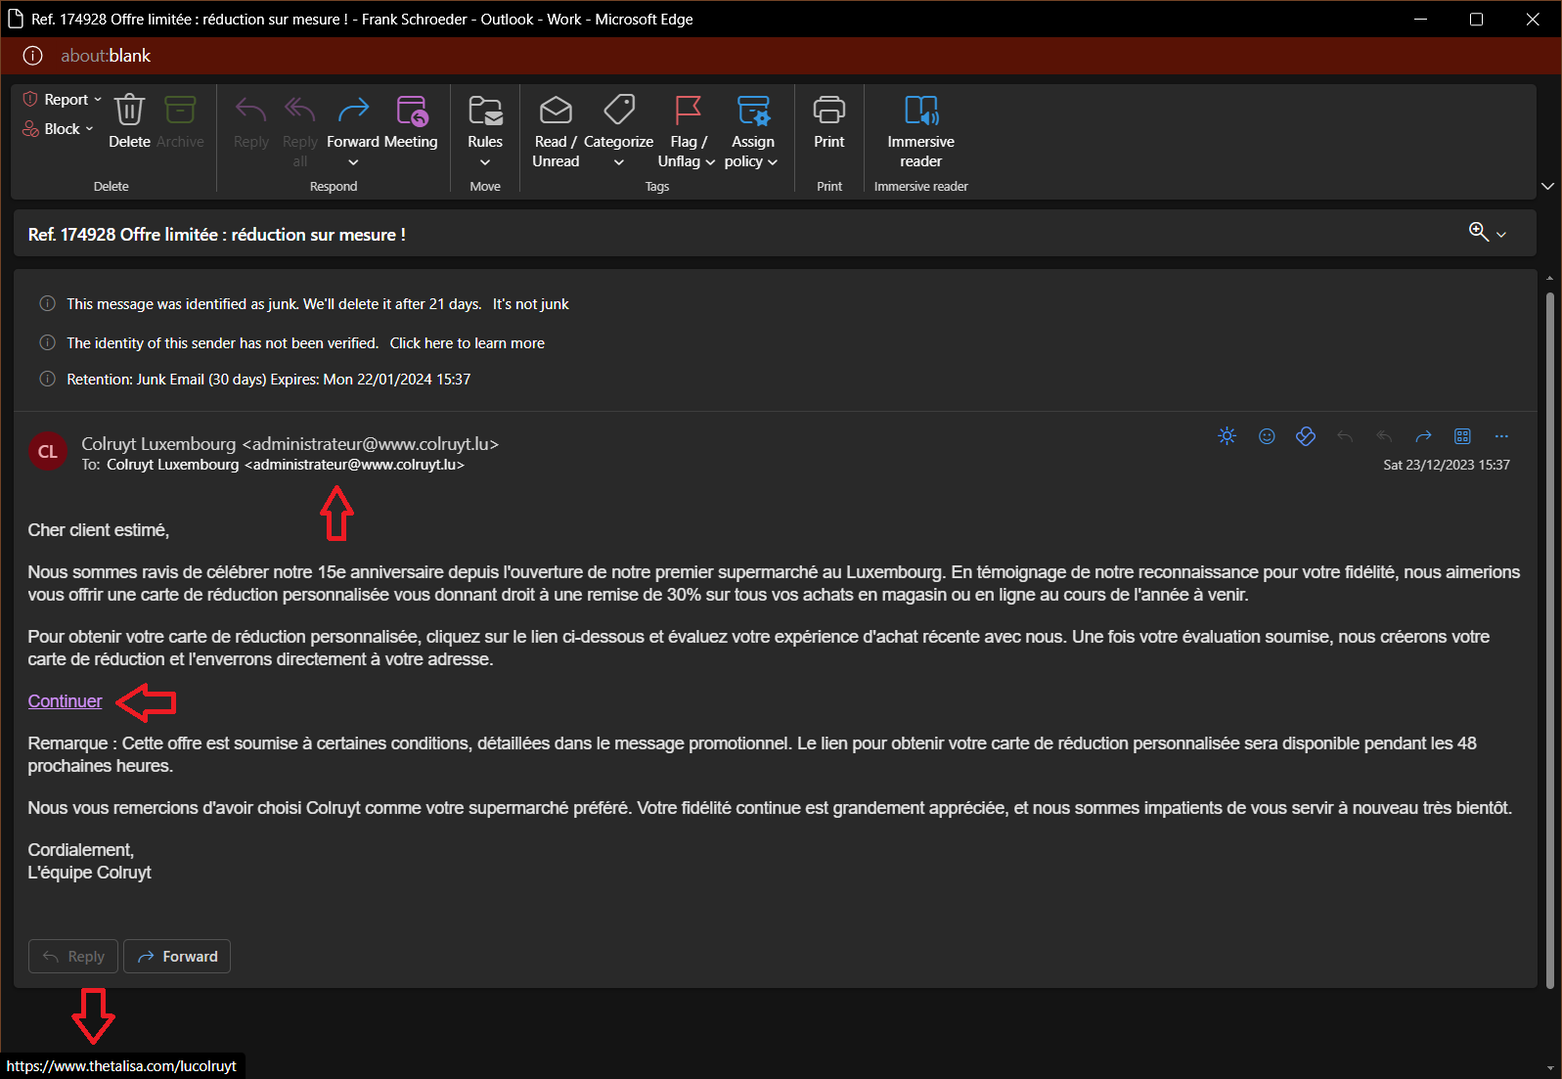Click the Assign policy icon

point(752,111)
